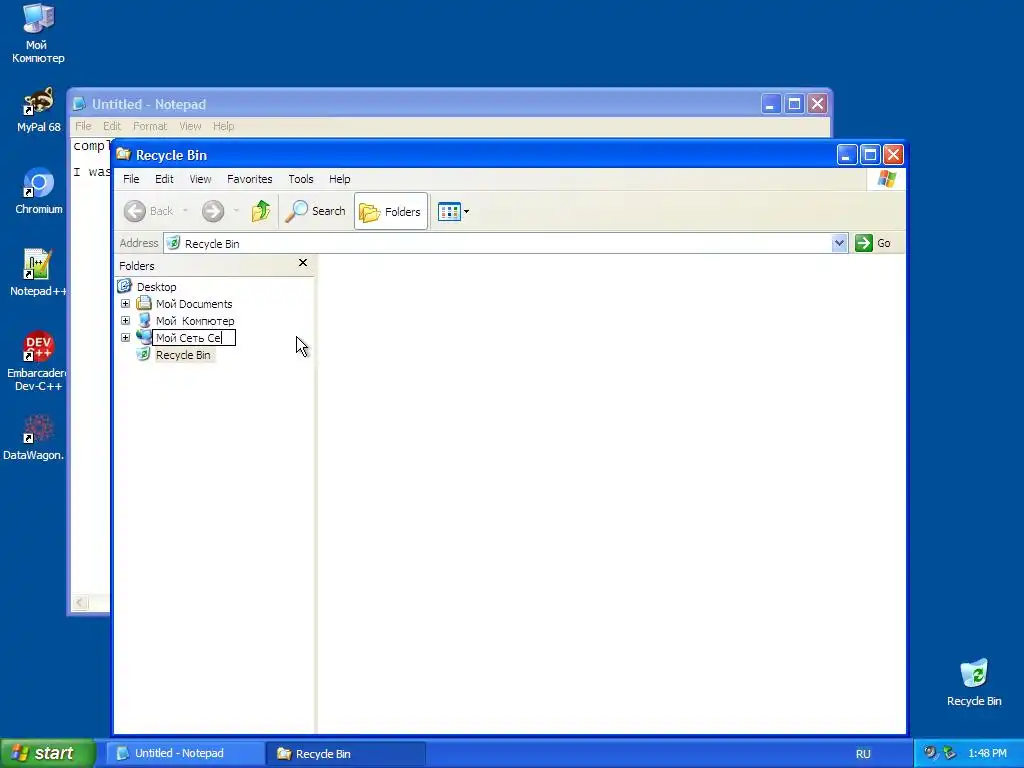Click the Go button
This screenshot has width=1024, height=768.
(873, 243)
